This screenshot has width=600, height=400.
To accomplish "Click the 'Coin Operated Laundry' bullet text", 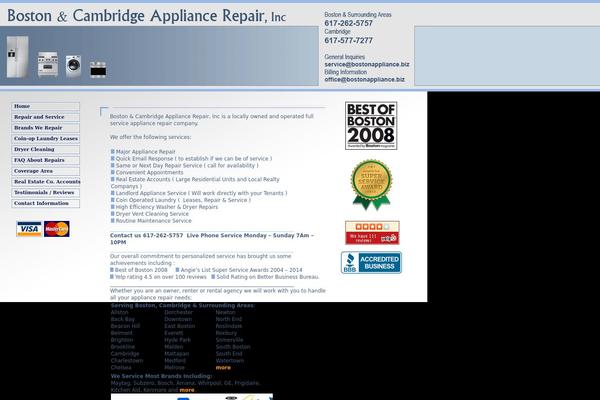I will point(183,200).
